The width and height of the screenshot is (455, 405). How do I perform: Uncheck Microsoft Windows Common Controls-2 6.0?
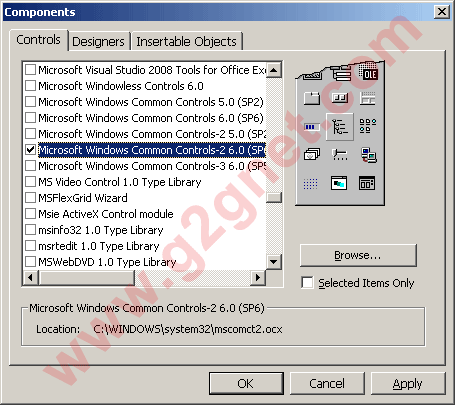(x=30, y=150)
